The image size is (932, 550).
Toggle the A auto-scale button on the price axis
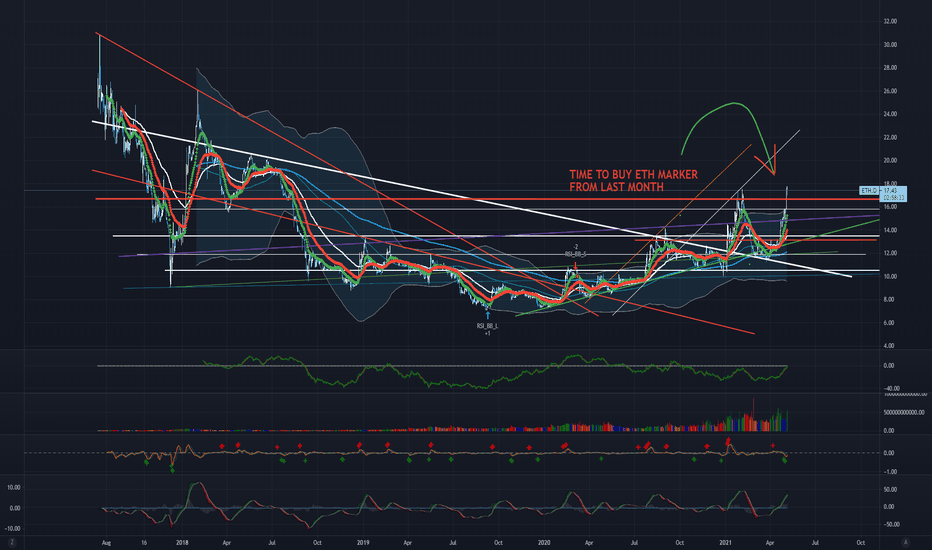(905, 542)
